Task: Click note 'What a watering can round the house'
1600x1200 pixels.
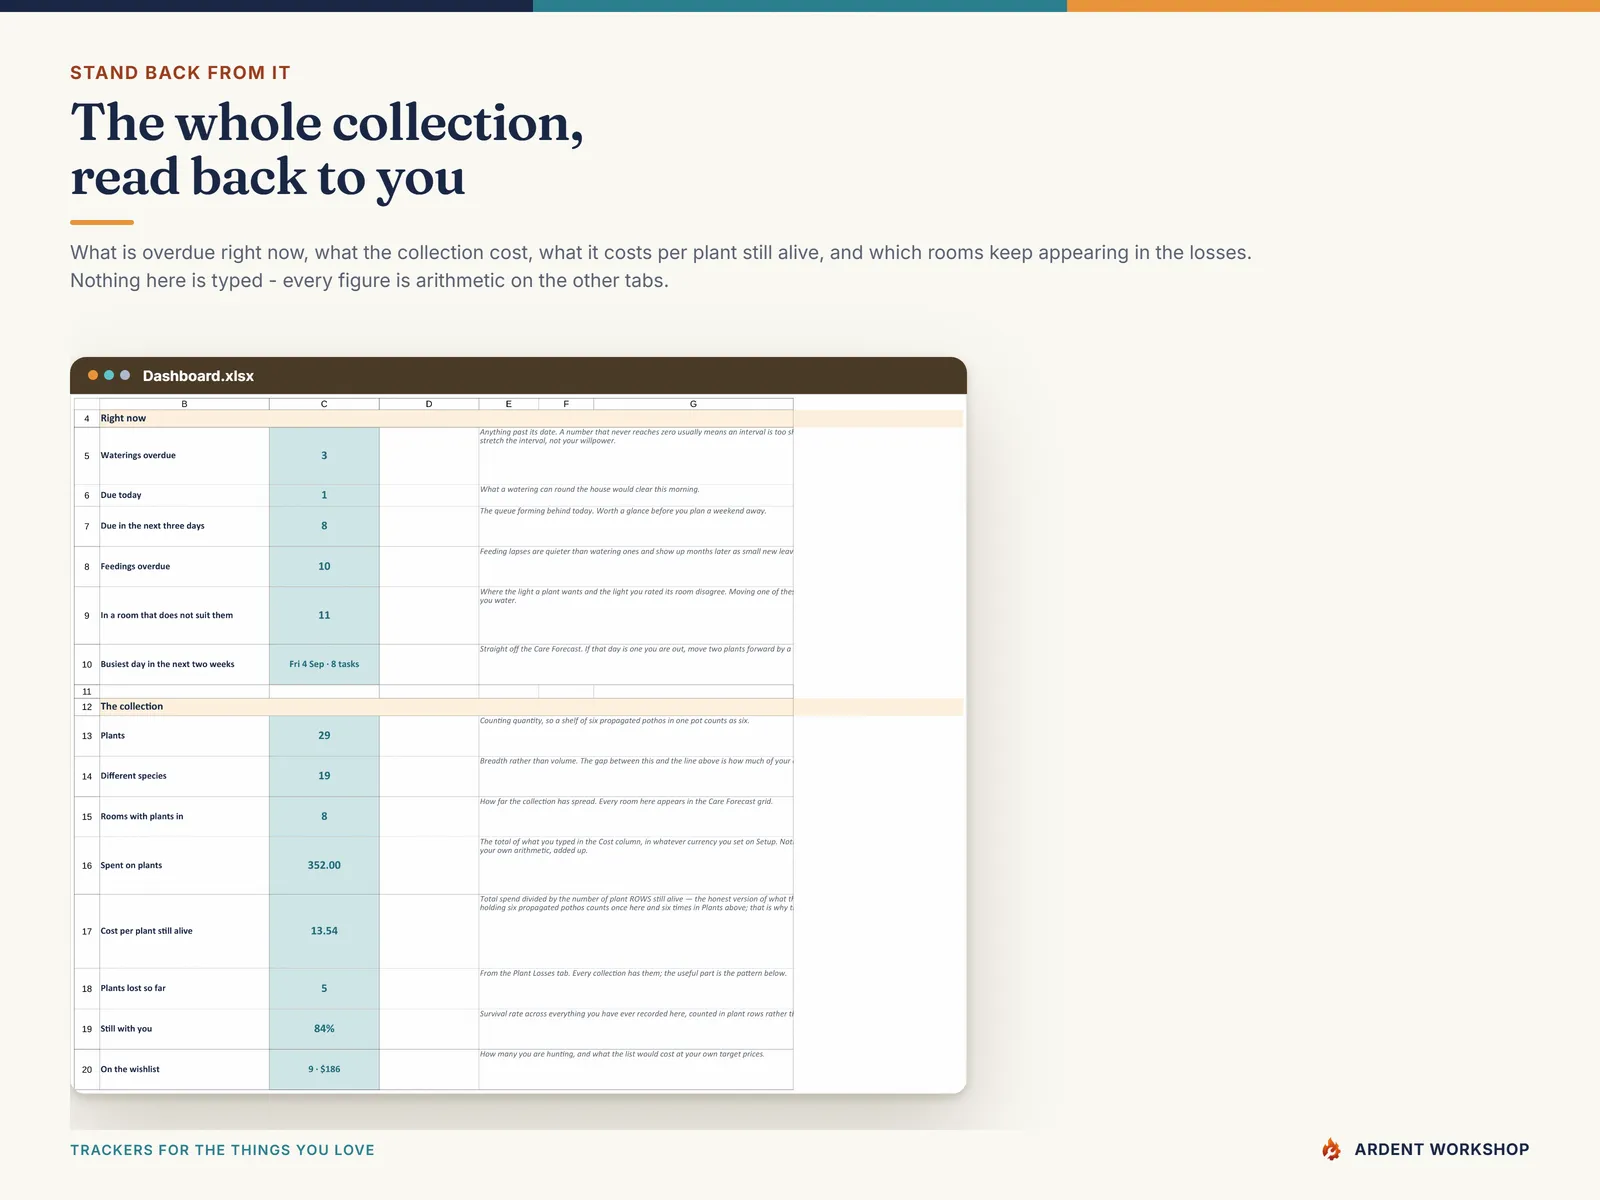Action: (x=590, y=490)
